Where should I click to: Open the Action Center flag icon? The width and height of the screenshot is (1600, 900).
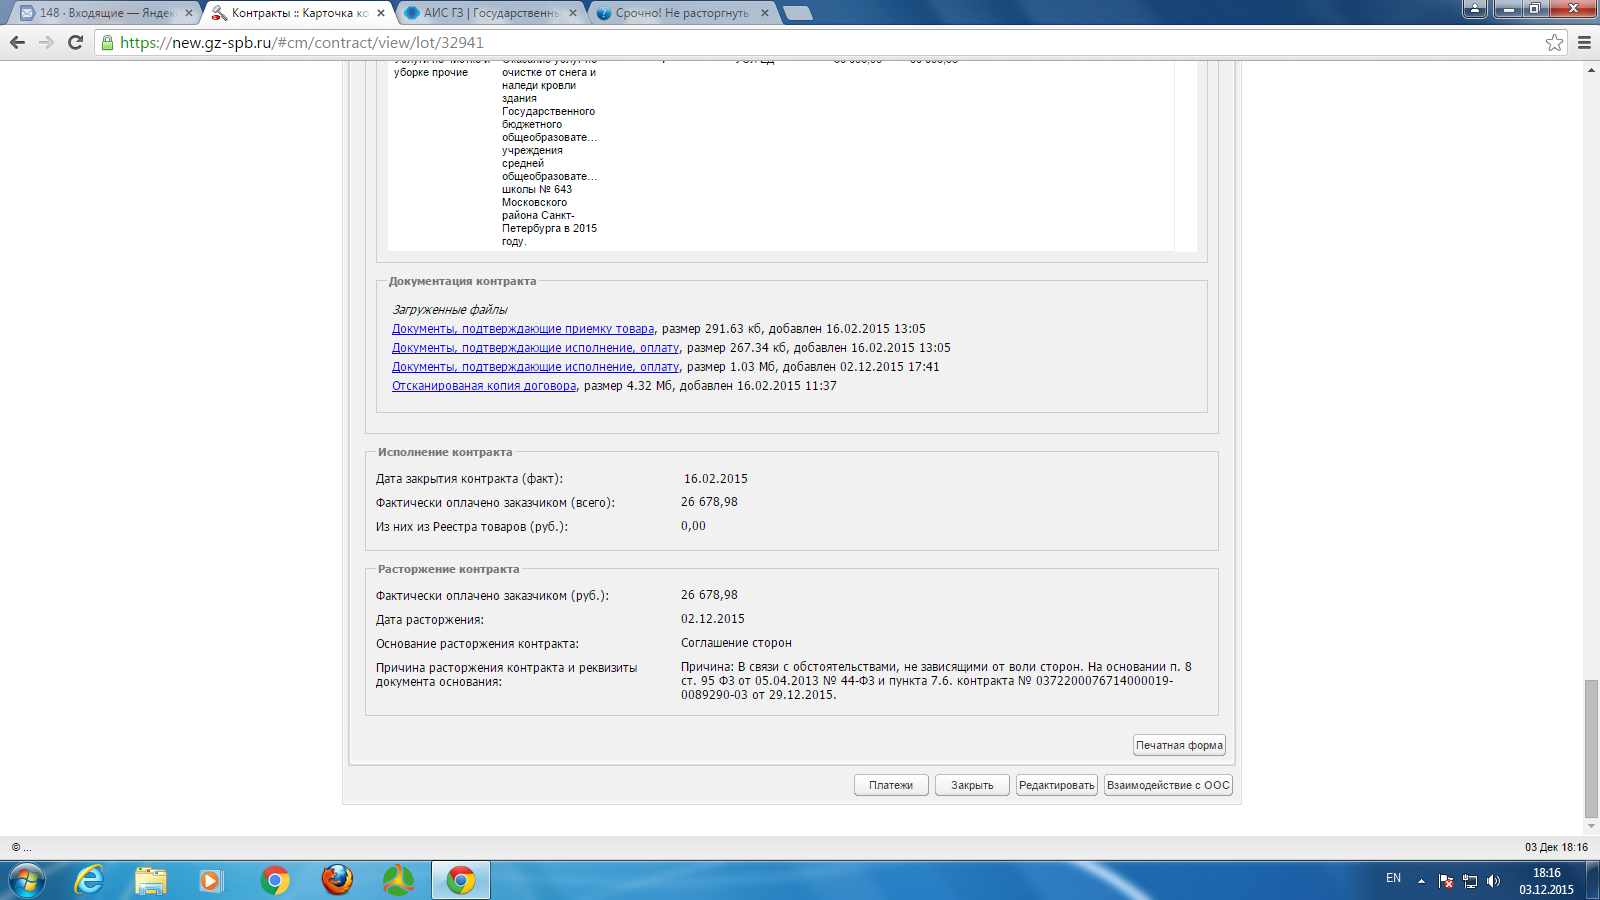pos(1446,881)
